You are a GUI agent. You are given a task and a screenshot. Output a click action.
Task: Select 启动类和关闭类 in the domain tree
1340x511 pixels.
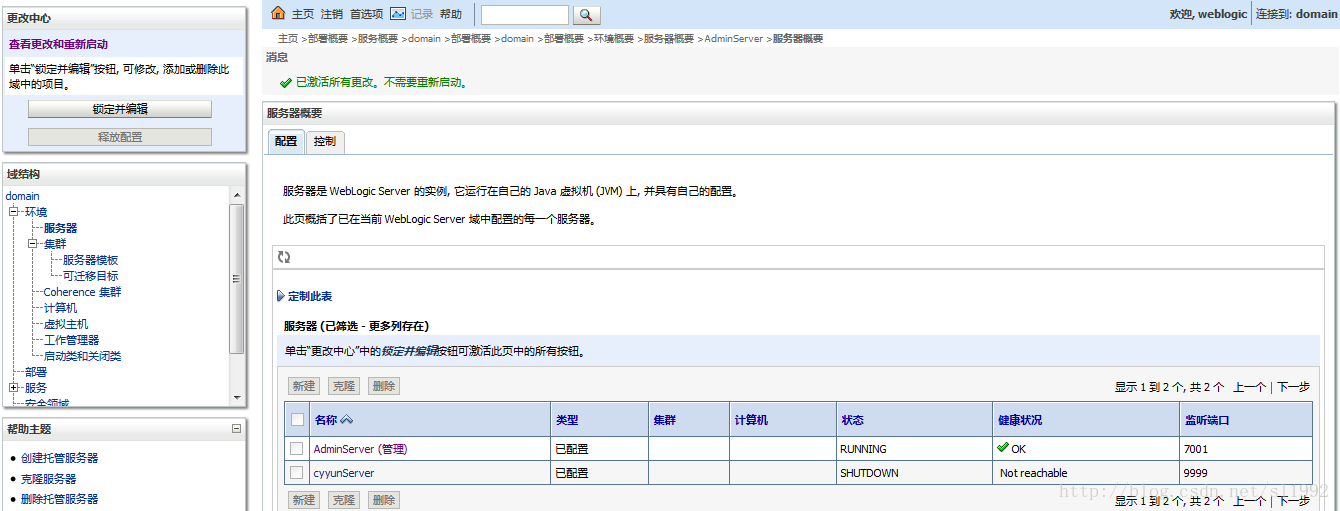83,356
